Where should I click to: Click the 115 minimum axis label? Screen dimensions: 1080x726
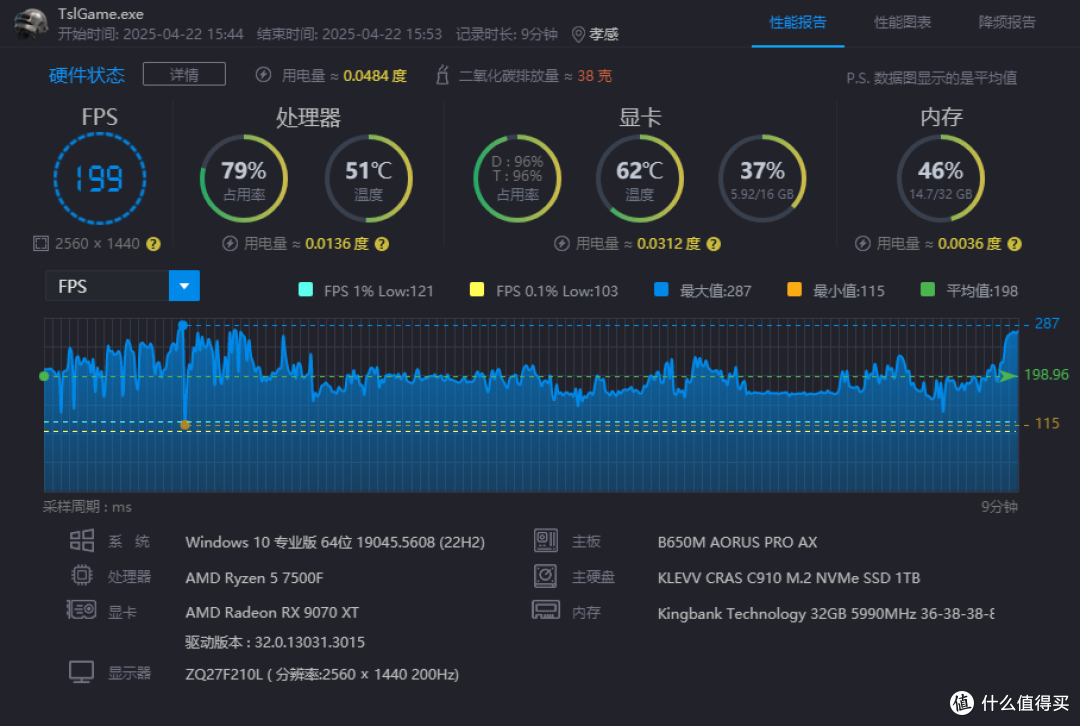pos(1047,424)
